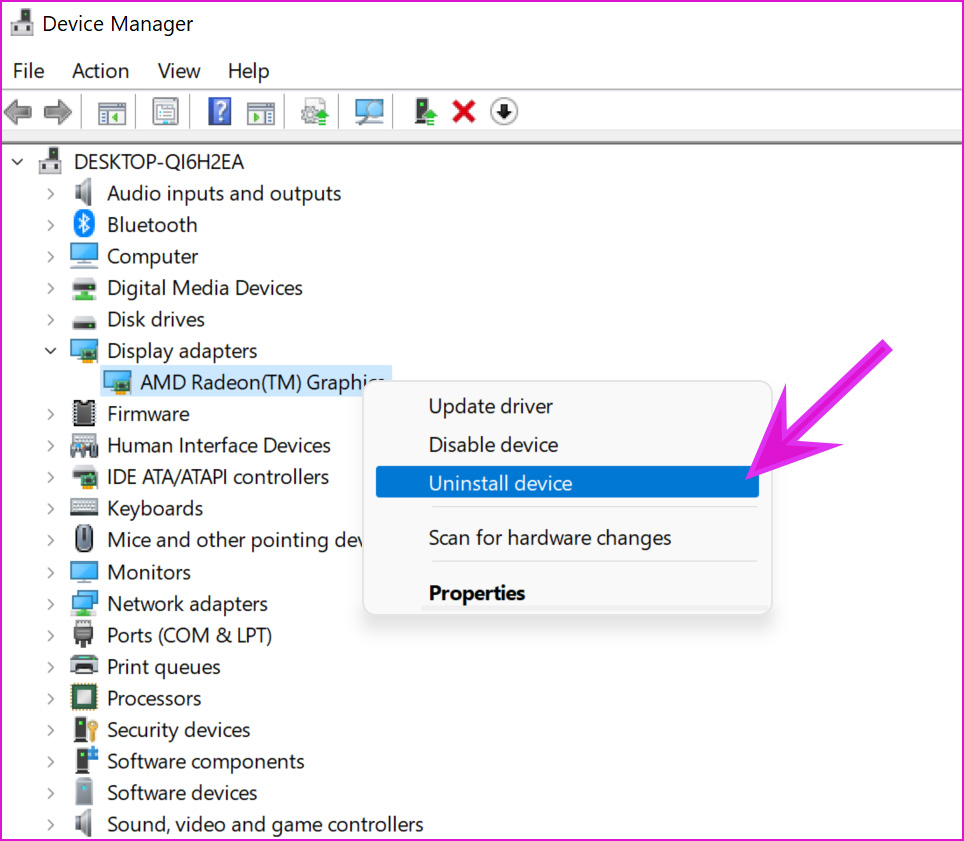The image size is (964, 841).
Task: Select the Computer category label
Action: click(x=152, y=256)
